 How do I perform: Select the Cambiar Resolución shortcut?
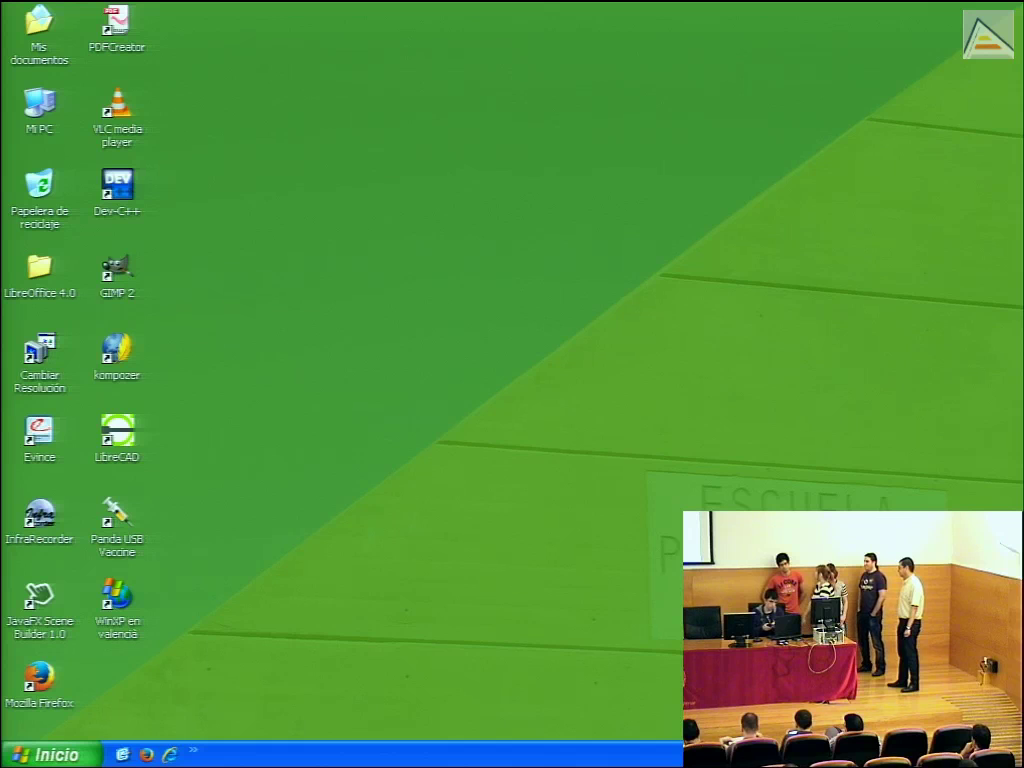pos(39,349)
